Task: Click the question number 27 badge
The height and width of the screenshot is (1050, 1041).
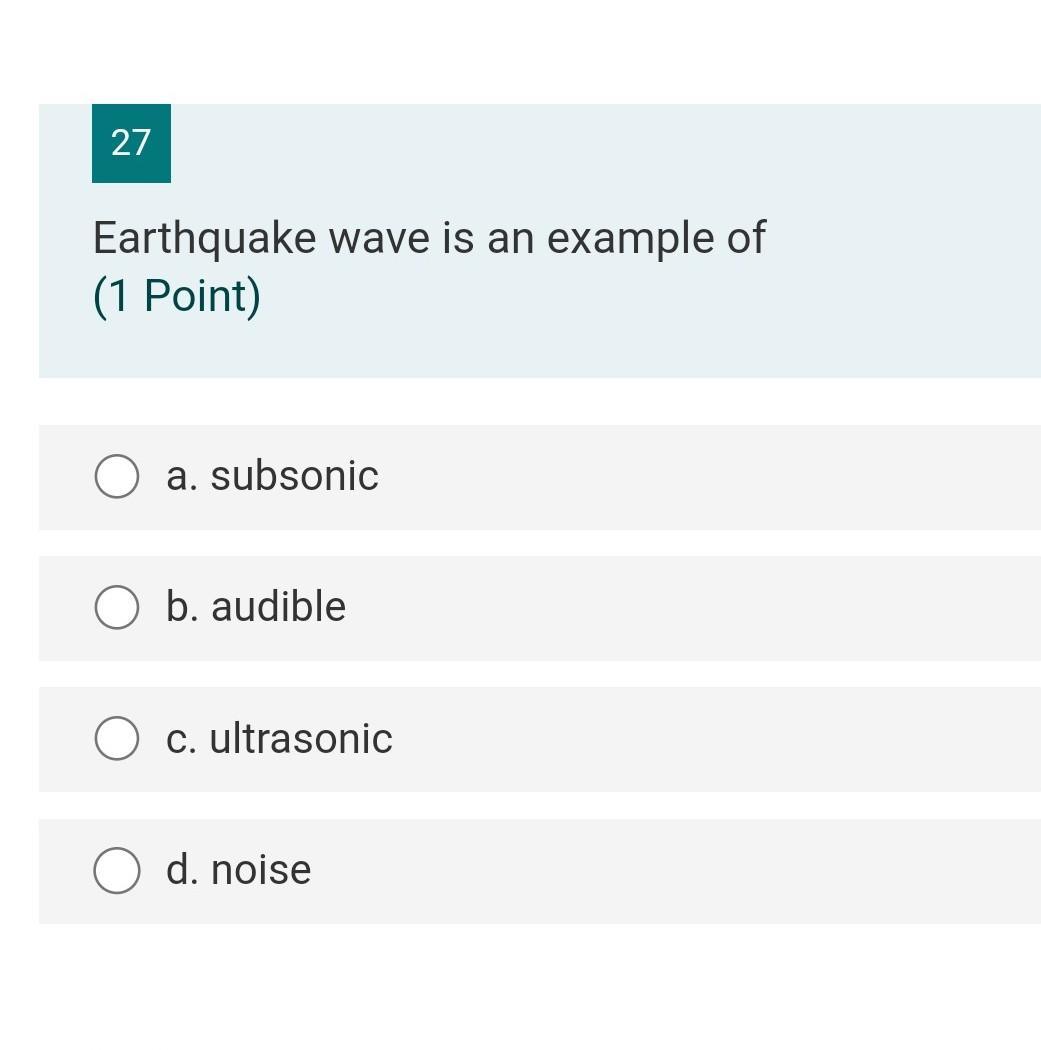Action: pyautogui.click(x=131, y=143)
